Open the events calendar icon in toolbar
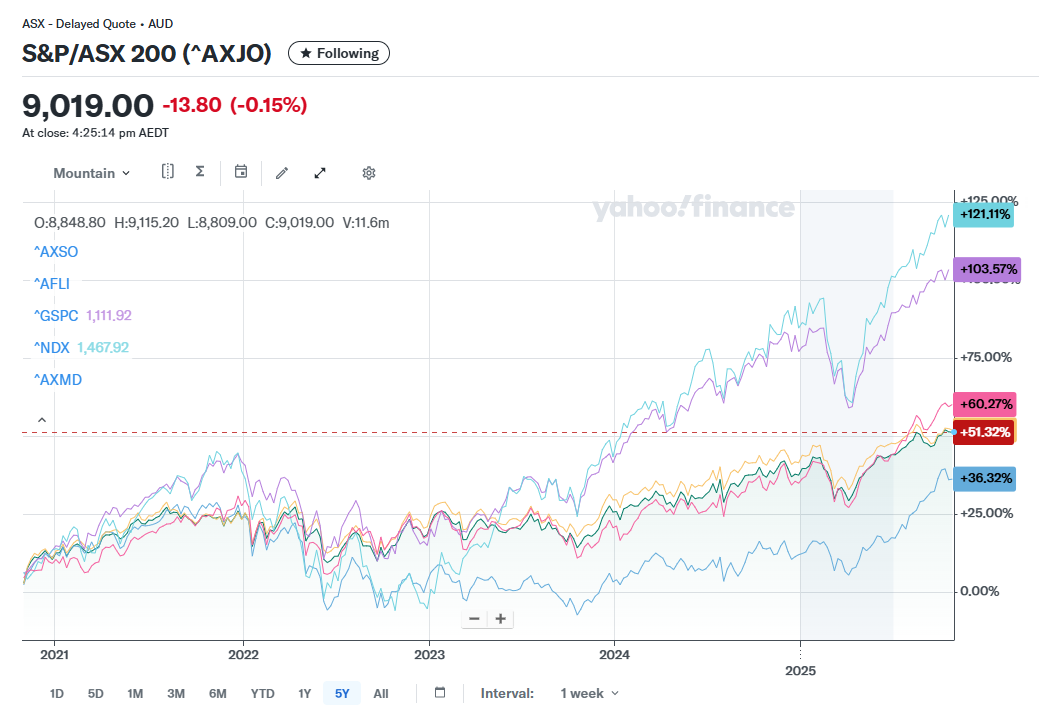1043x721 pixels. pos(241,172)
